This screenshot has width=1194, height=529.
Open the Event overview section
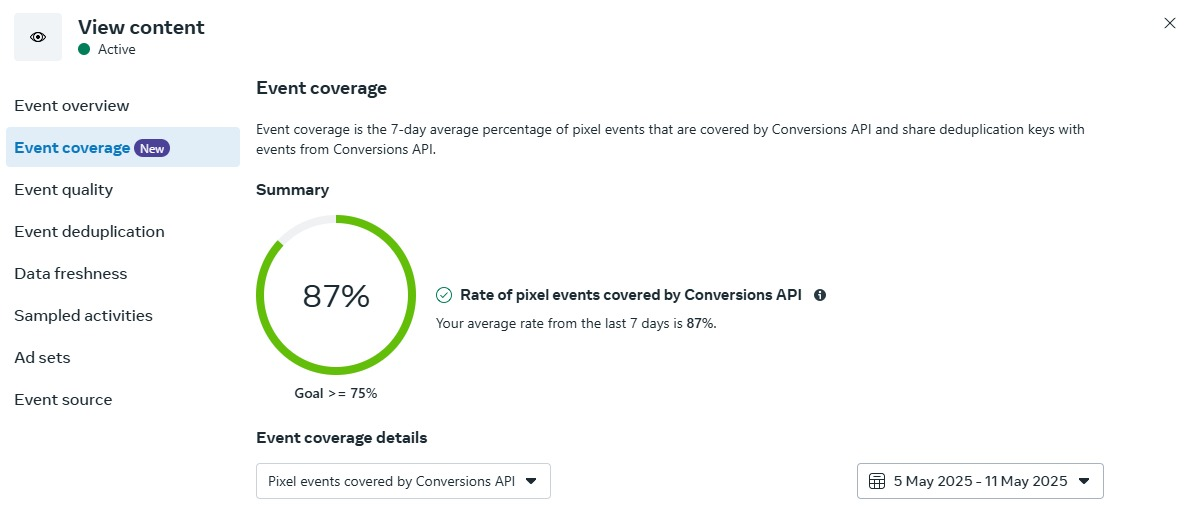pyautogui.click(x=72, y=106)
